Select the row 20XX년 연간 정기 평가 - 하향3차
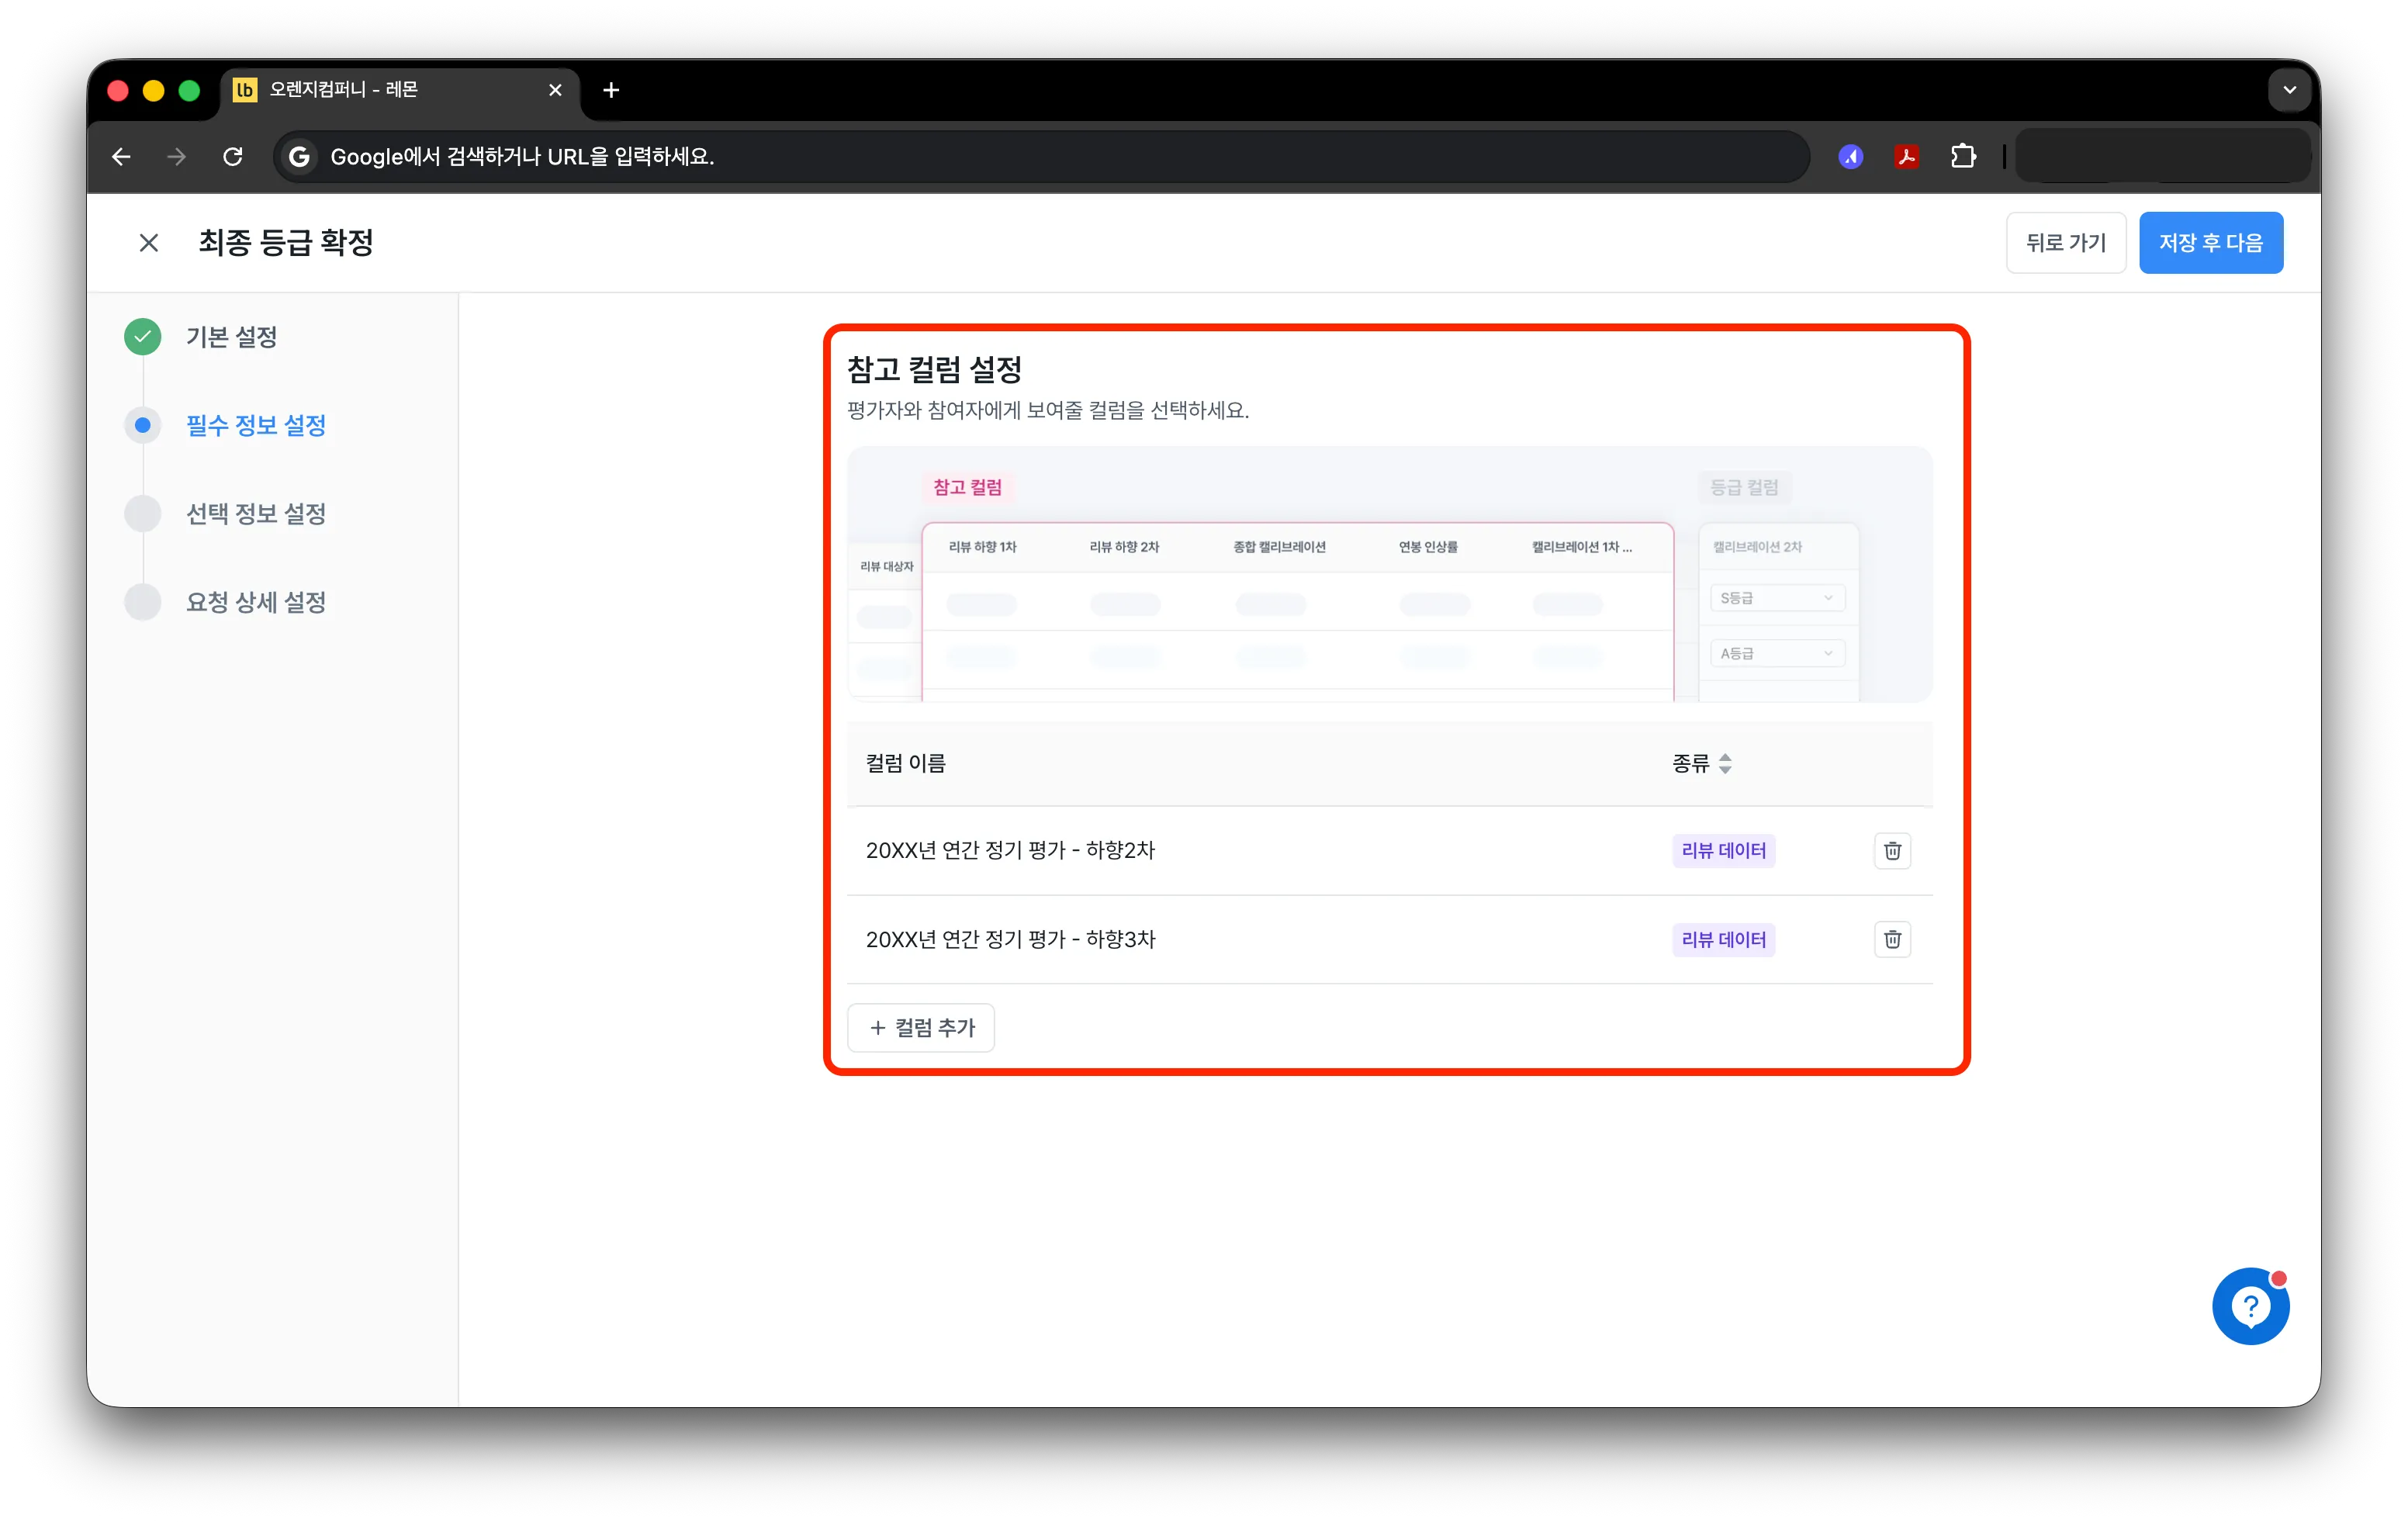 (x=1389, y=939)
